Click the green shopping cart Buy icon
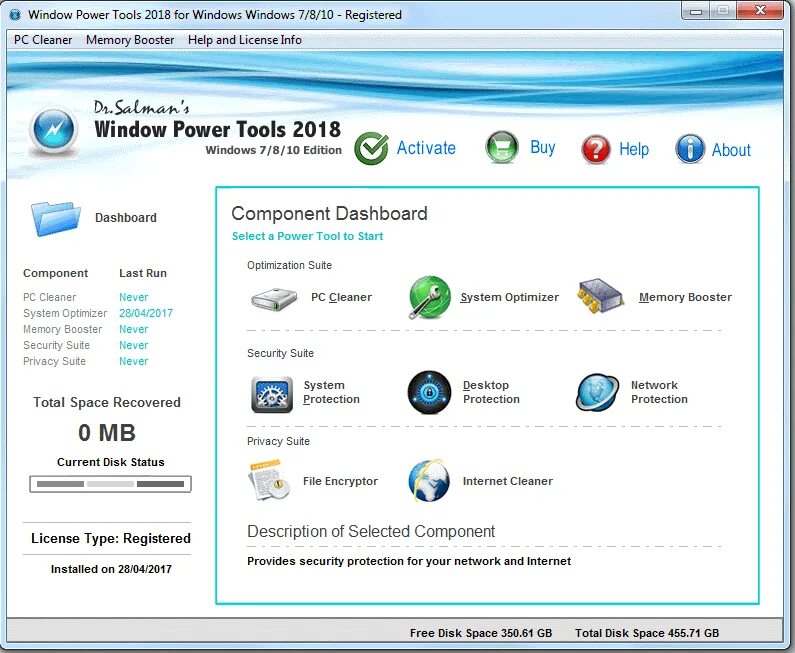Screen dimensions: 795x653 click(502, 148)
